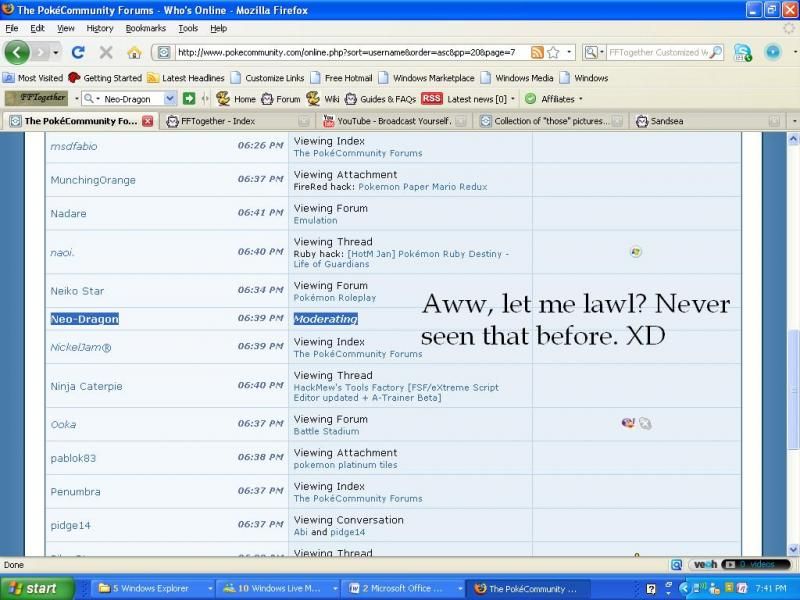The height and width of the screenshot is (600, 800).
Task: Open the 5 Windows Explorer taskbar group
Action: [x=155, y=588]
